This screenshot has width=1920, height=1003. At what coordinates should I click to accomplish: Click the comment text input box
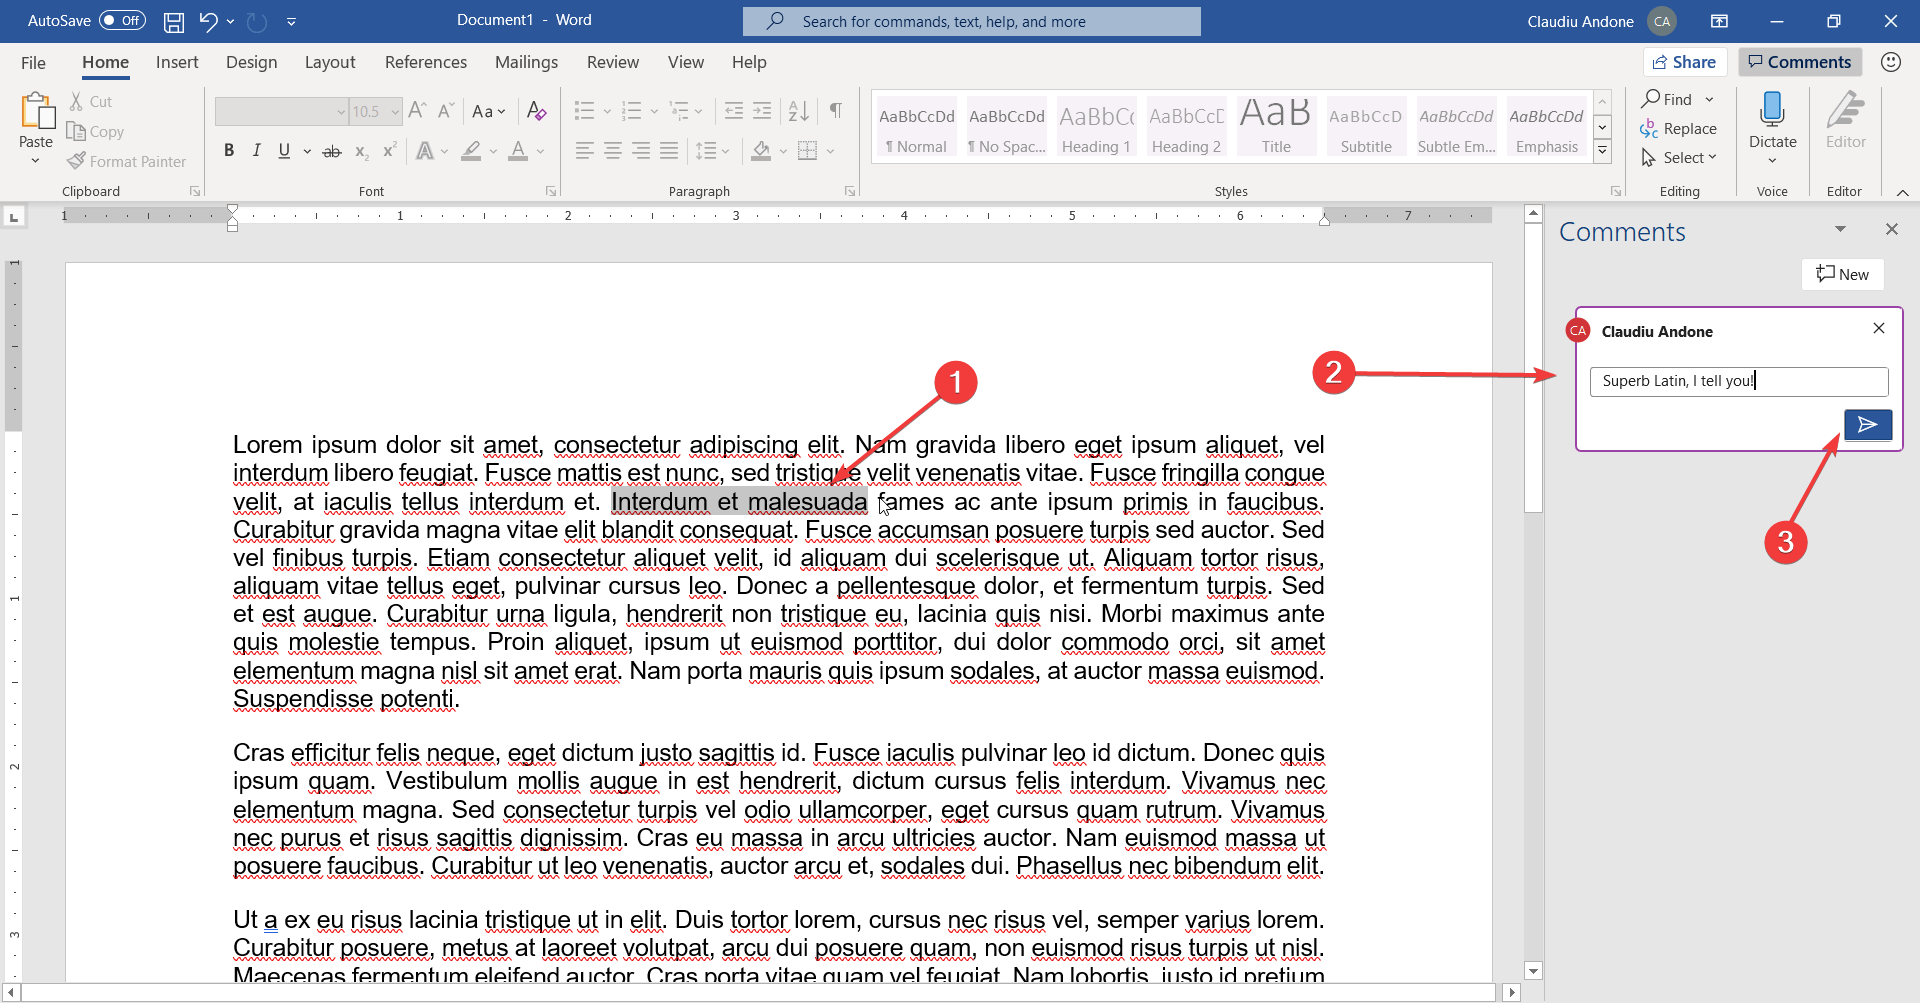[x=1739, y=381]
